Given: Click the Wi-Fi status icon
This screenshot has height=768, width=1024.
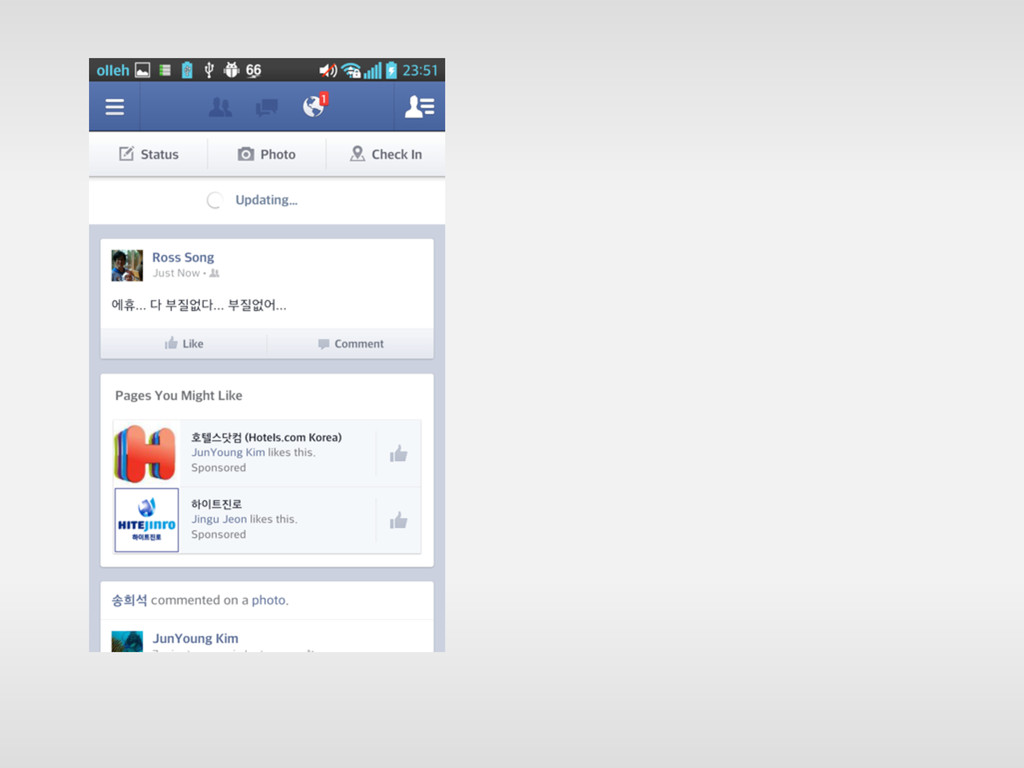Looking at the screenshot, I should click(351, 71).
